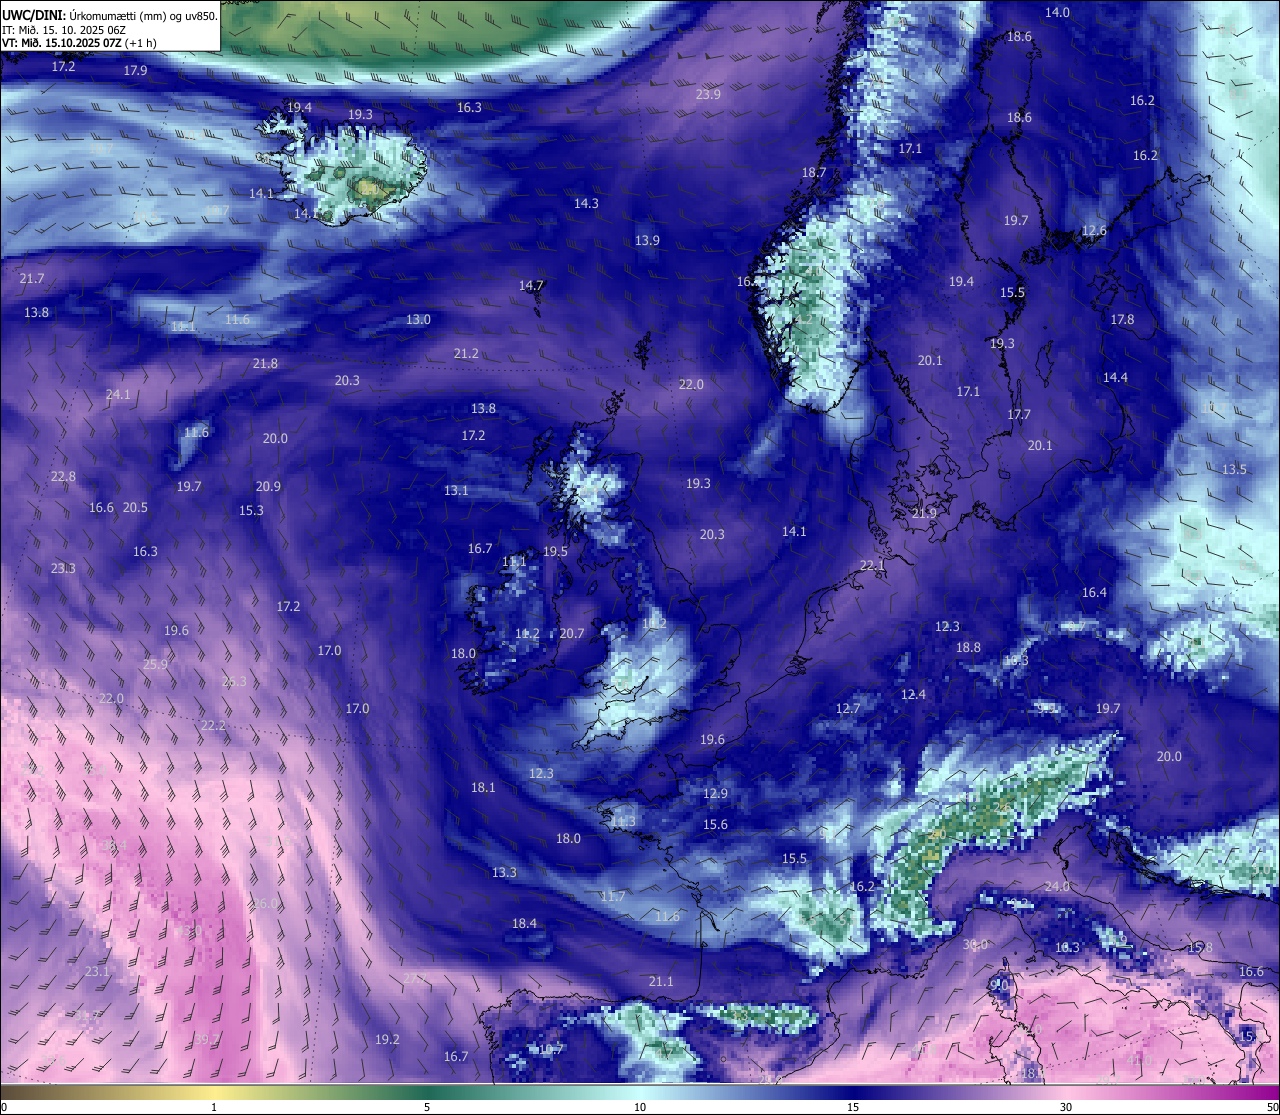1280x1115 pixels.
Task: Click the 14.4 map value
Action: (1115, 377)
